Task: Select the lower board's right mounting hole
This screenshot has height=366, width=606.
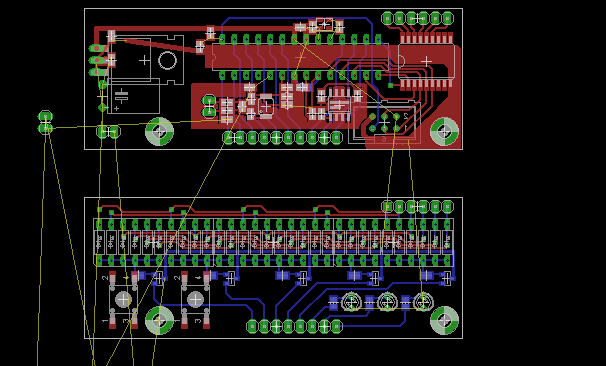Action: [x=444, y=320]
